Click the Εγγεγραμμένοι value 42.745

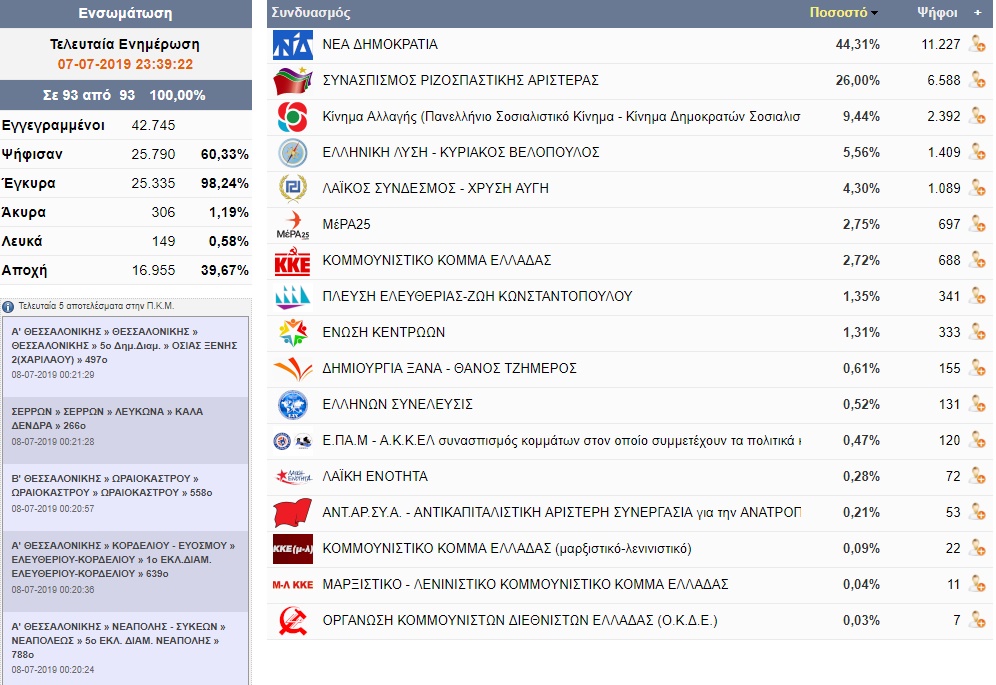[x=153, y=125]
